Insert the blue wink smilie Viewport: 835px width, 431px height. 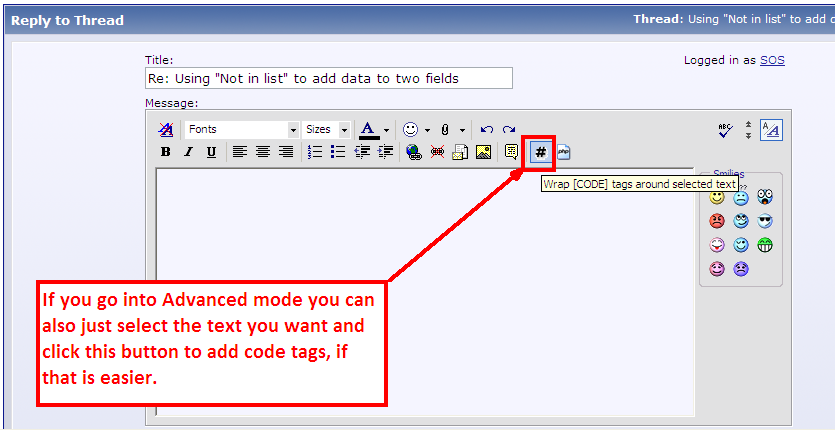[741, 245]
